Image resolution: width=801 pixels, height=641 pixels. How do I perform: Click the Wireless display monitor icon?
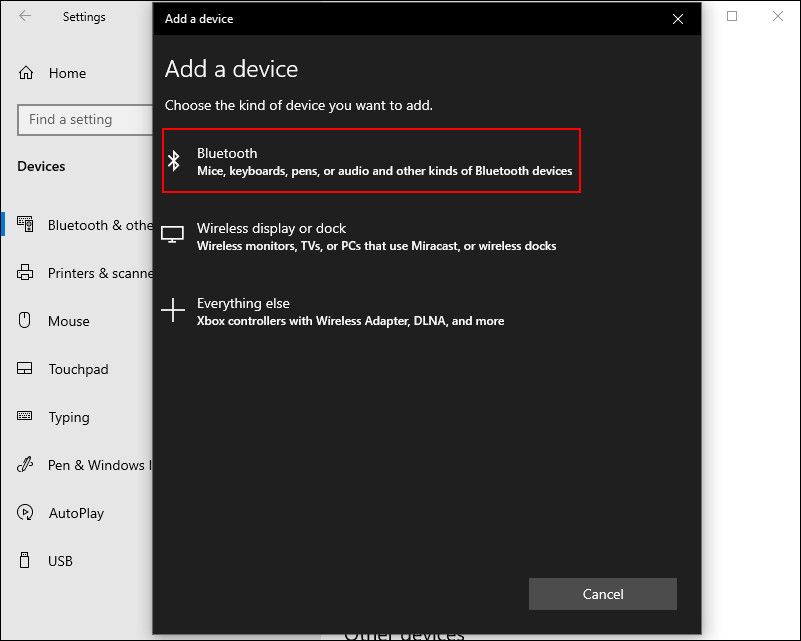tap(173, 235)
